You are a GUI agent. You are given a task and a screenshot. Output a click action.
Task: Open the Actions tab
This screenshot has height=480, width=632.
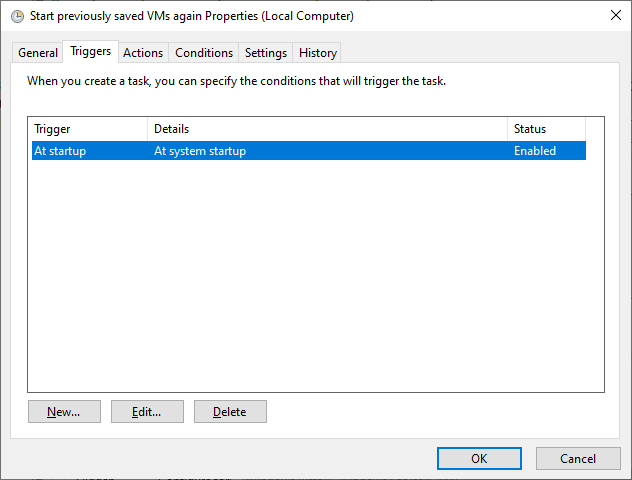point(143,53)
